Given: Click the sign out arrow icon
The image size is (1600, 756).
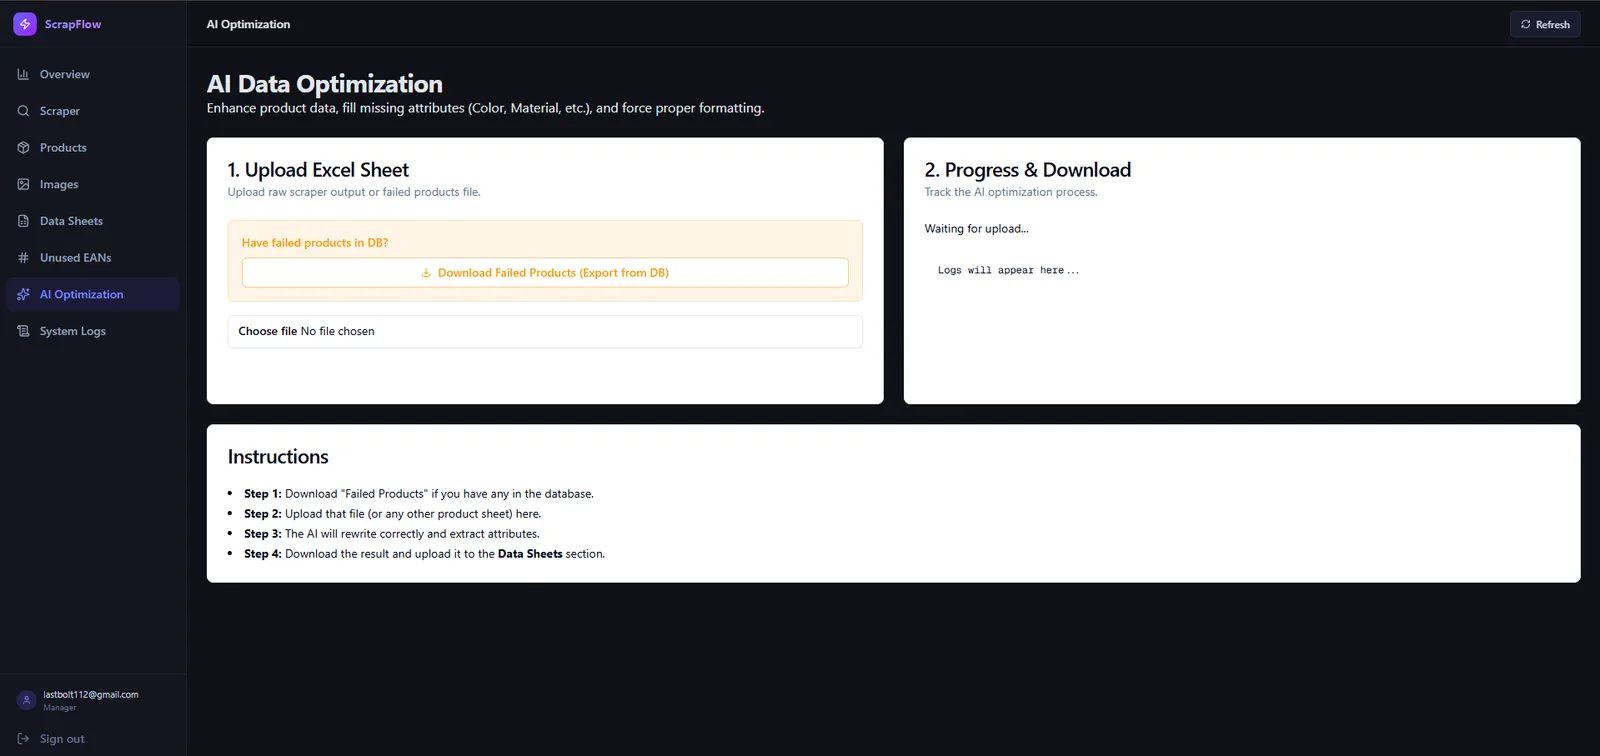Looking at the screenshot, I should pos(23,739).
